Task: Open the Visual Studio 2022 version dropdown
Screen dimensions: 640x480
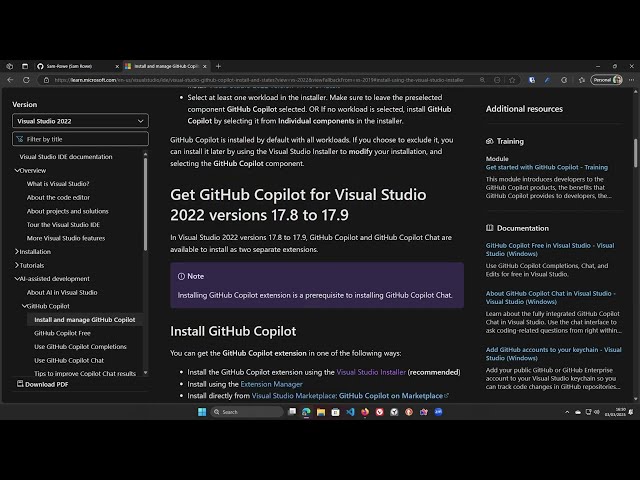Action: click(80, 121)
